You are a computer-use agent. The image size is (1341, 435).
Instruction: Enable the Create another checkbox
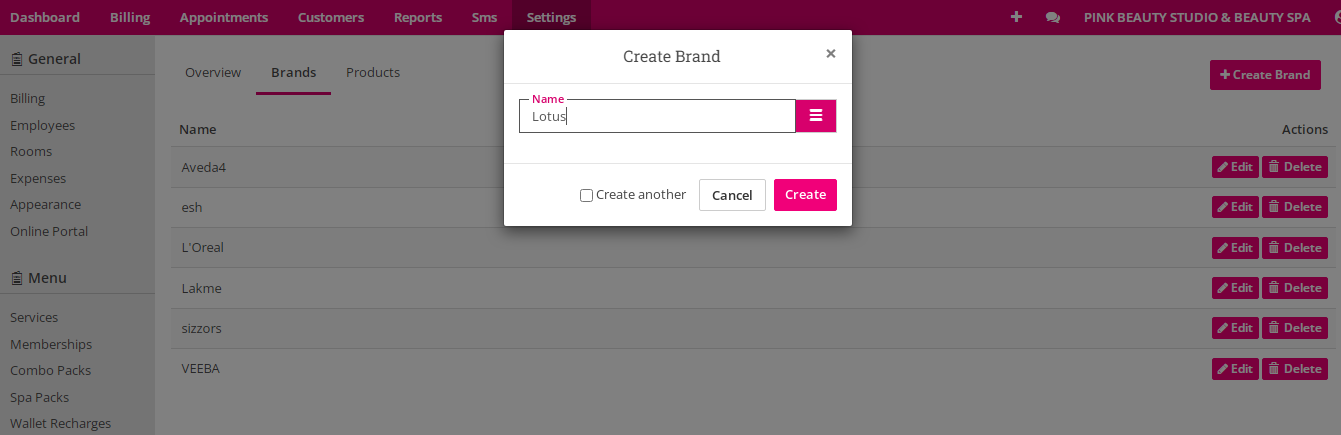[586, 195]
